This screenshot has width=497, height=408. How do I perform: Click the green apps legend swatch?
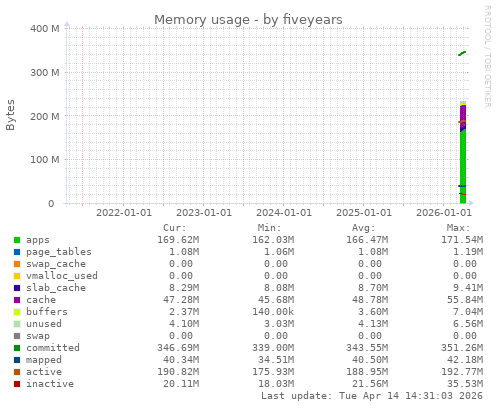[17, 240]
